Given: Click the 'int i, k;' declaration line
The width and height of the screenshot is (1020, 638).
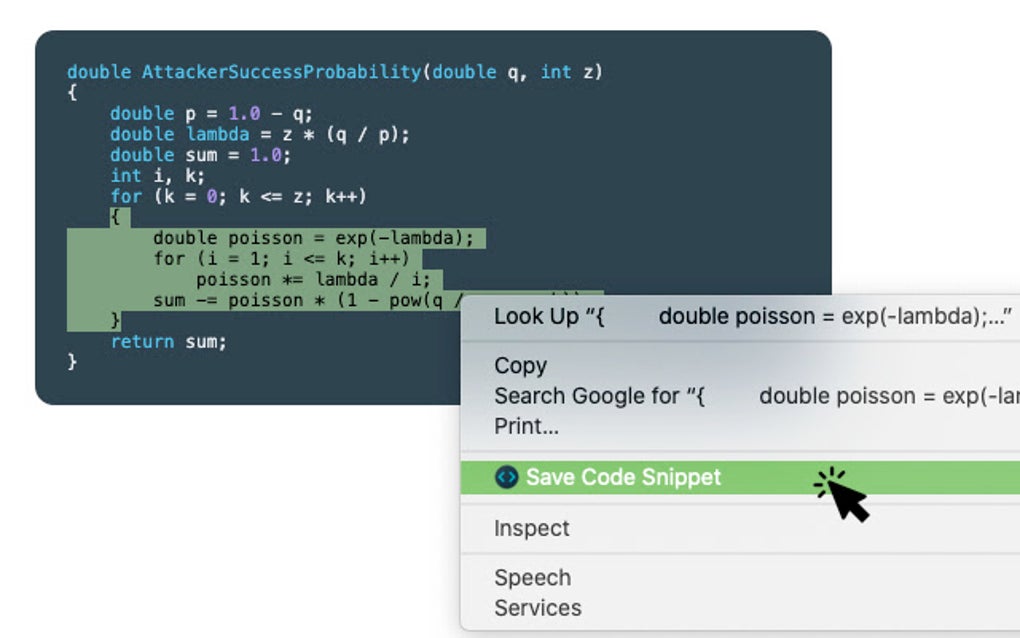Looking at the screenshot, I should (157, 176).
